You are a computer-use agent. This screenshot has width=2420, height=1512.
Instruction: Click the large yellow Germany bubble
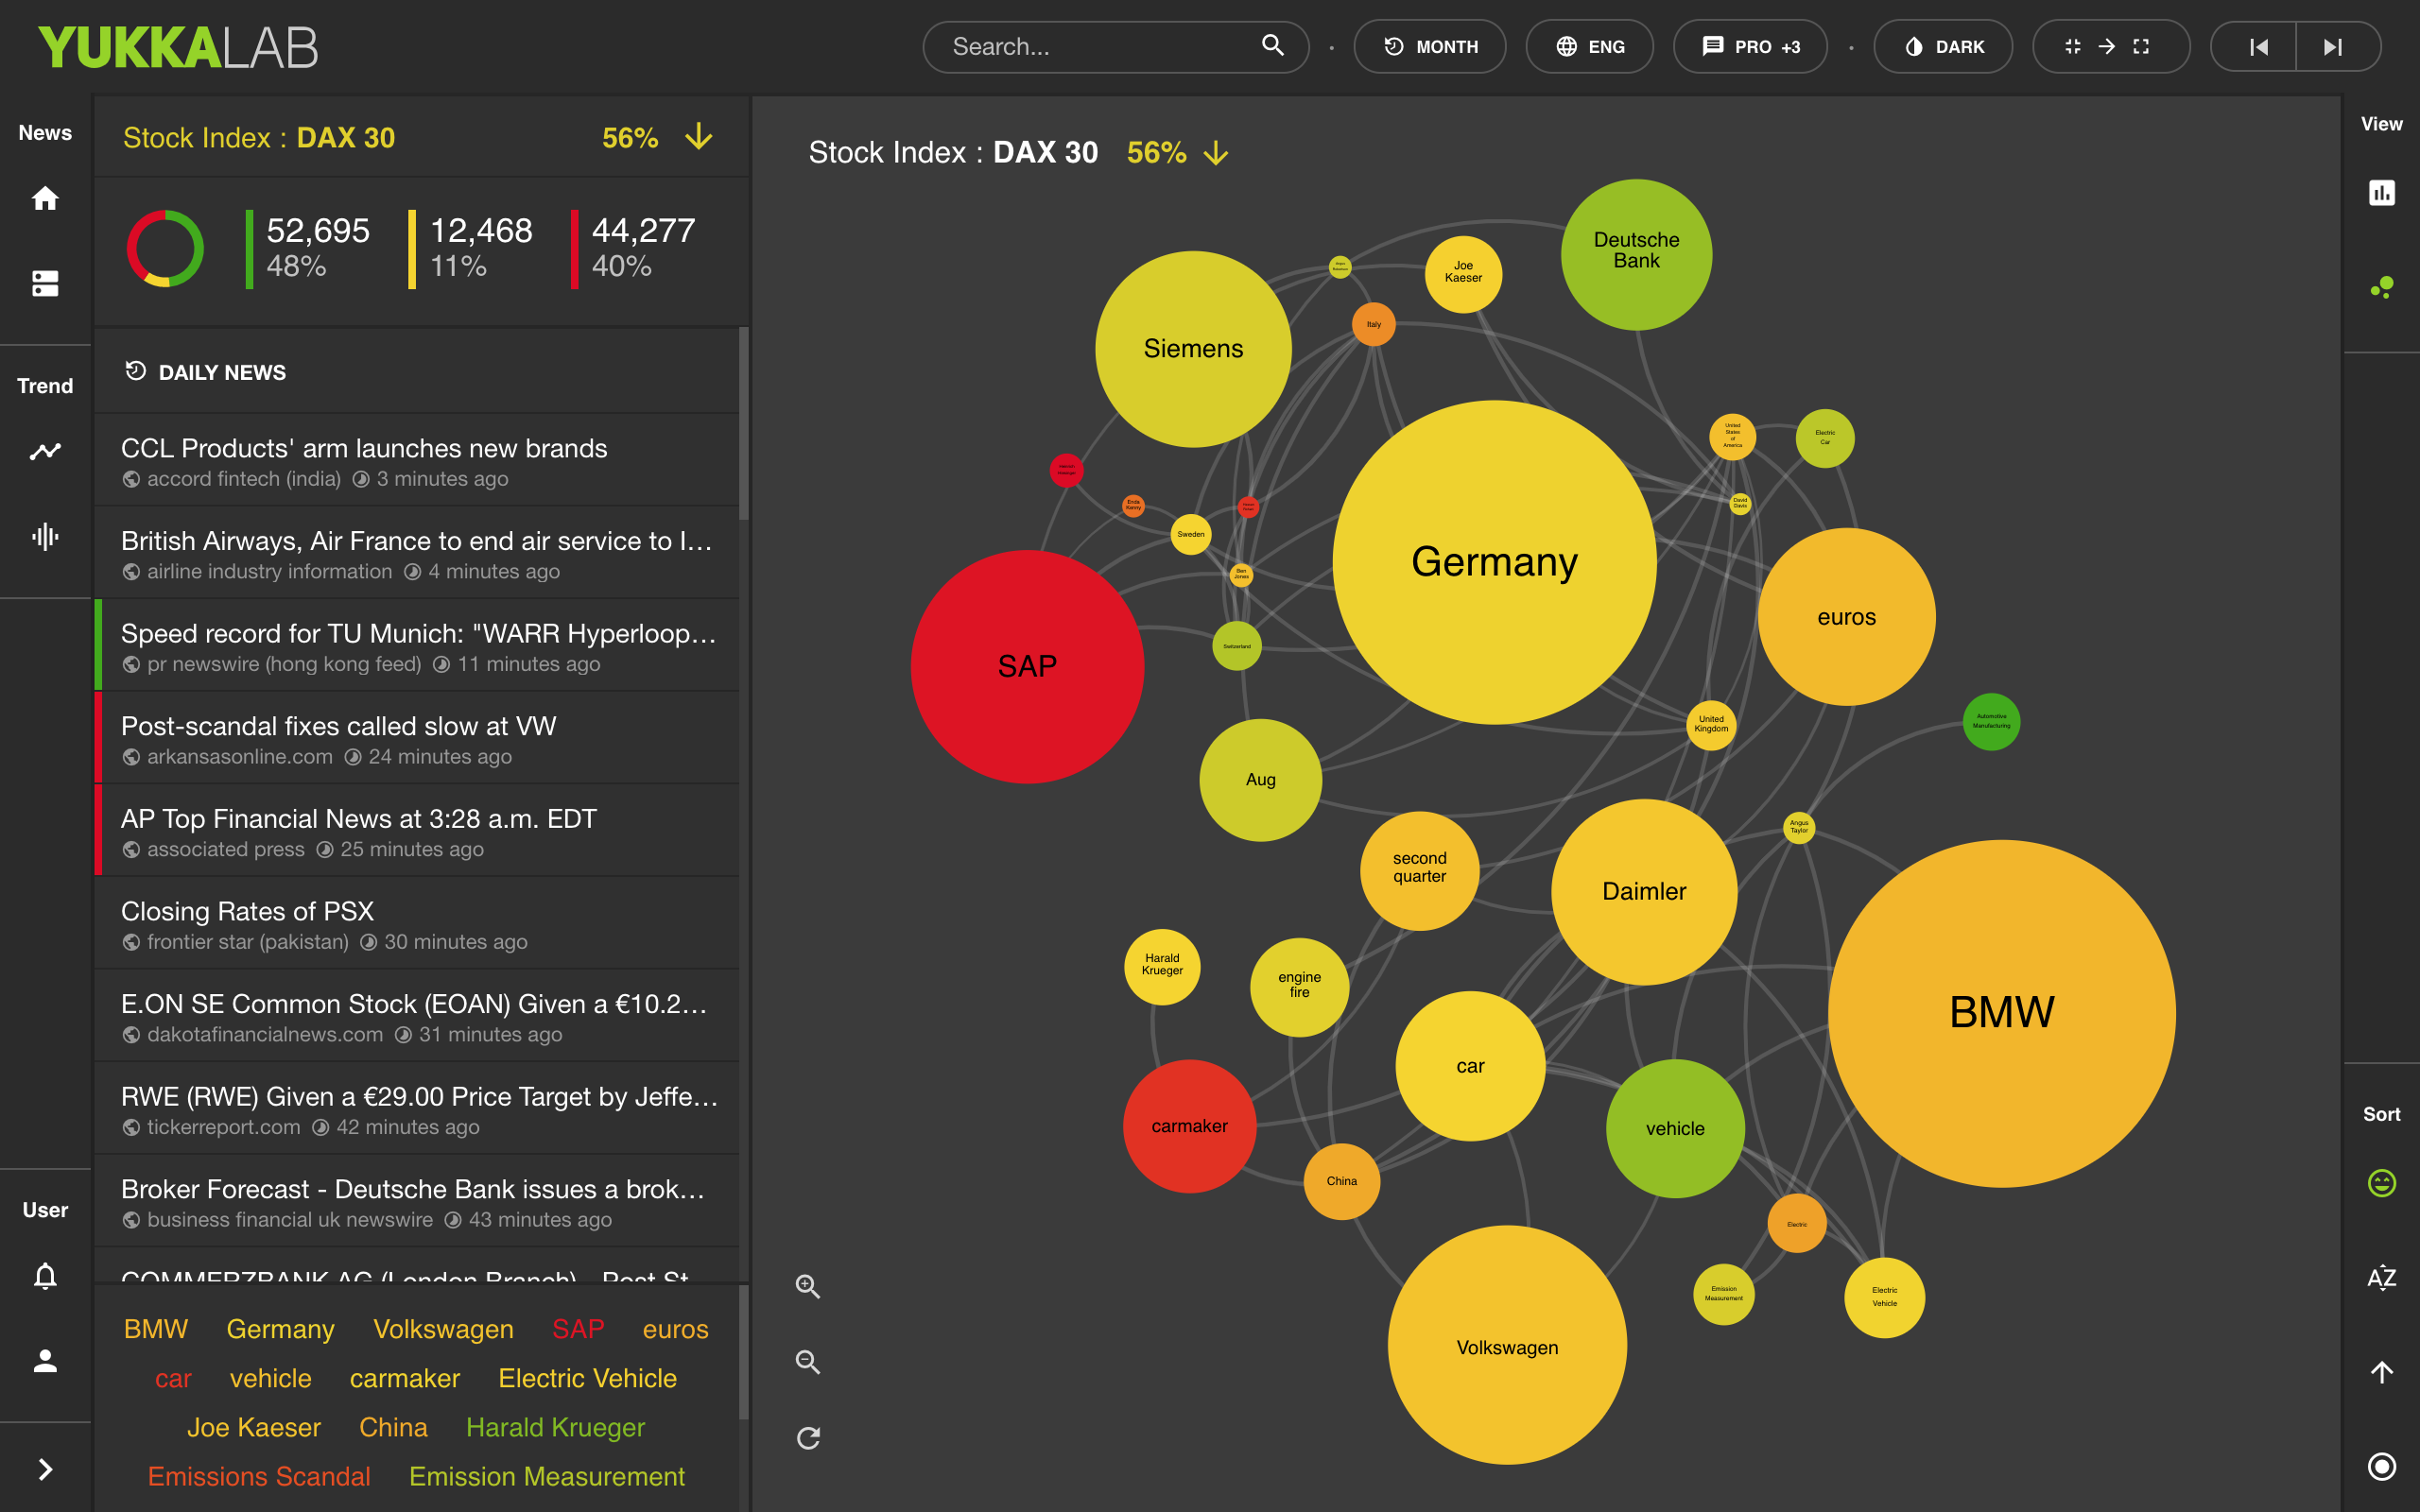[x=1494, y=562]
